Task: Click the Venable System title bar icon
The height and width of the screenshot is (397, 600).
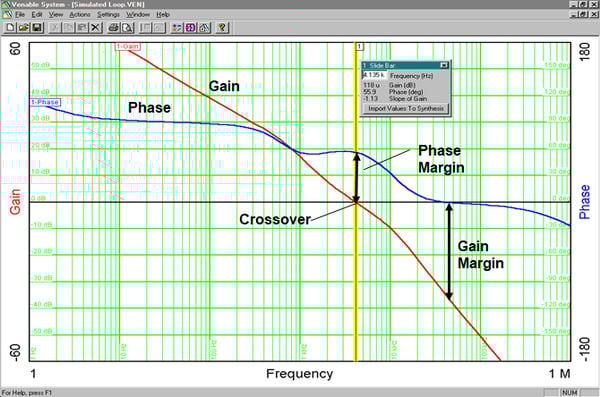Action: click(5, 4)
